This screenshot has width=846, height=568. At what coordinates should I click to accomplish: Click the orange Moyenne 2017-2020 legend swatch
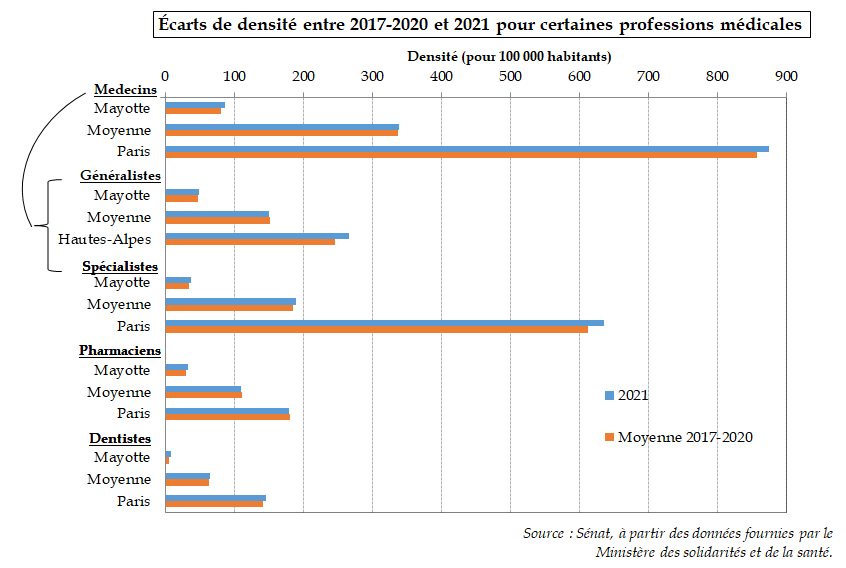(x=610, y=437)
